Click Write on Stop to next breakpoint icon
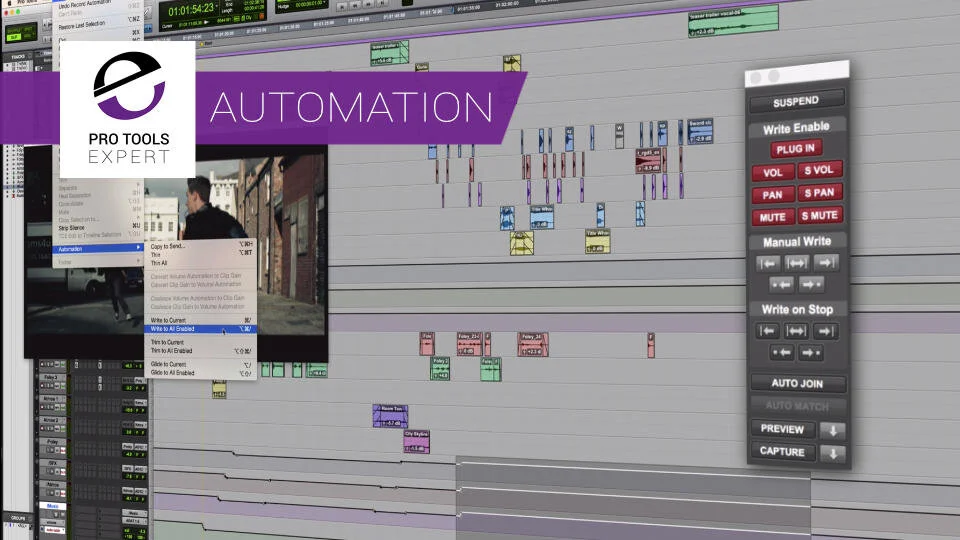Screen dimensions: 960x540 pos(811,353)
